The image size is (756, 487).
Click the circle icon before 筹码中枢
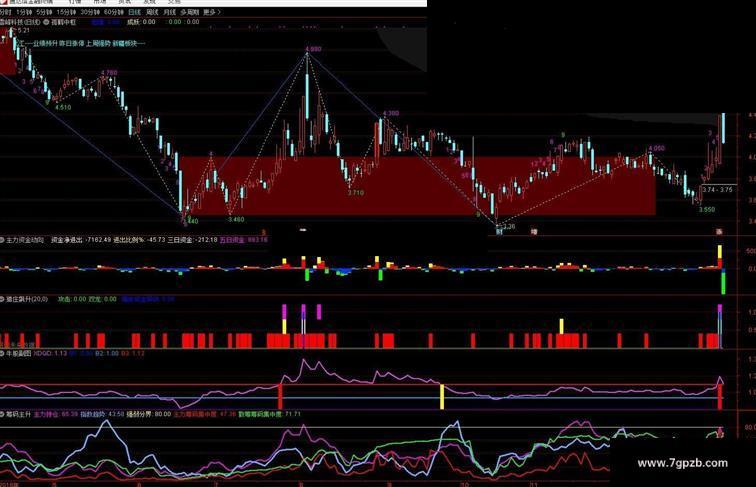[46, 22]
